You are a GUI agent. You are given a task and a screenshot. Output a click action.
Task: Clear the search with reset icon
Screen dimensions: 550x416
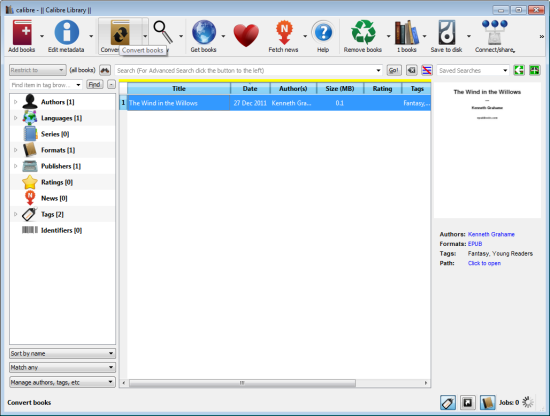[x=411, y=70]
